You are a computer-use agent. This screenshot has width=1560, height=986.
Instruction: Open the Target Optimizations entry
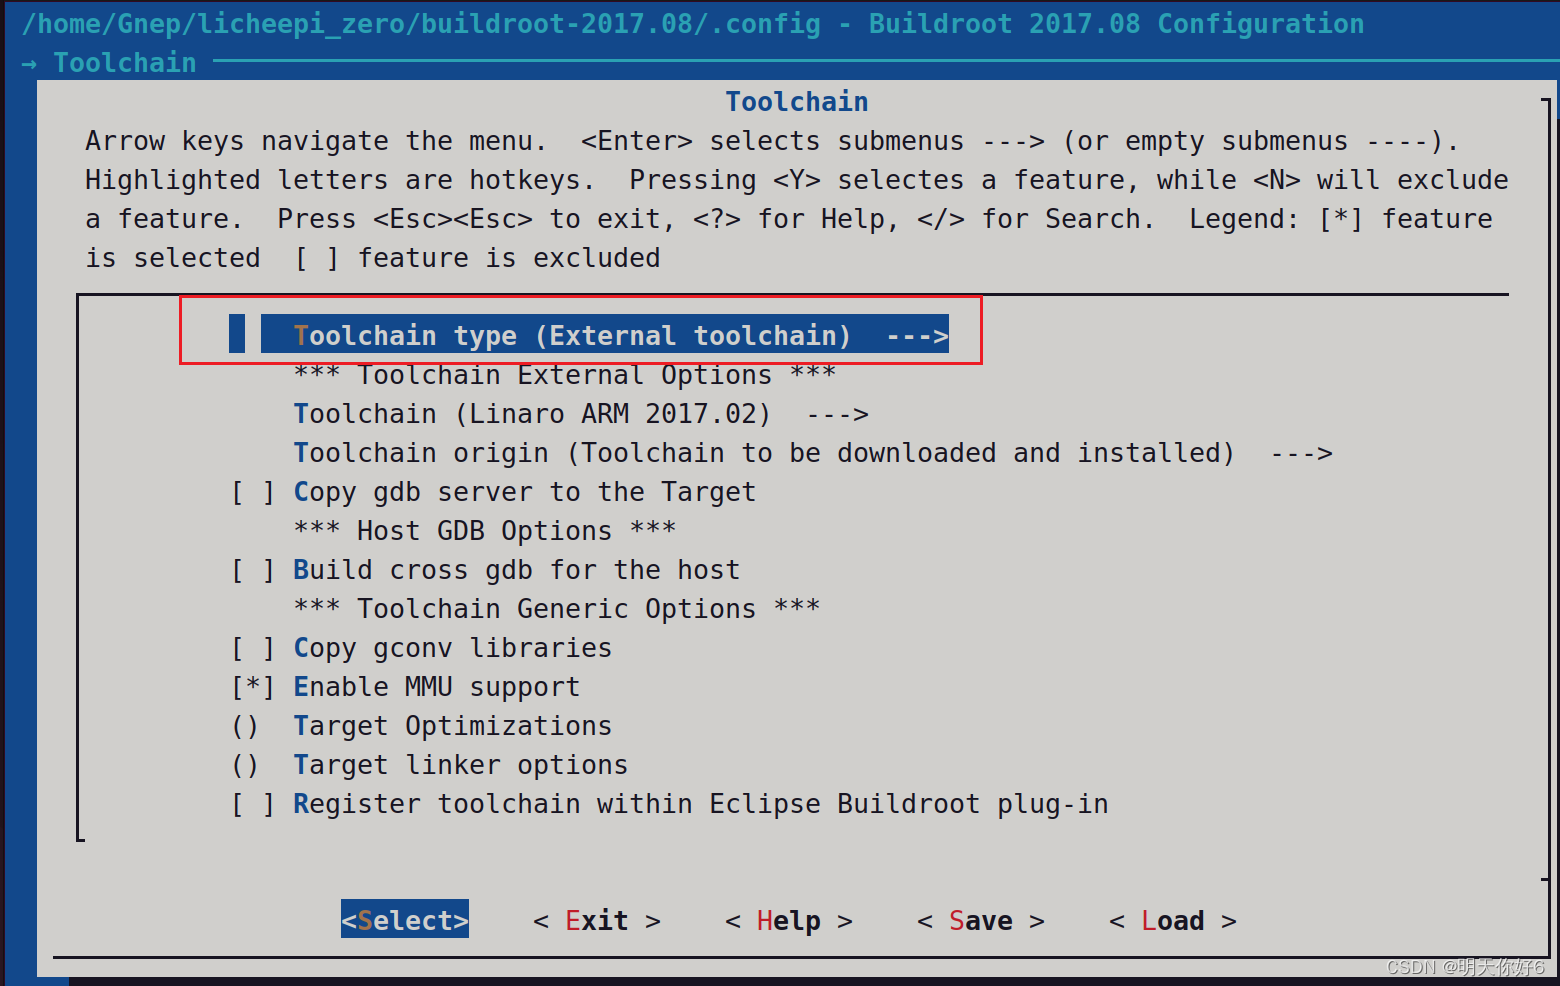pos(452,725)
